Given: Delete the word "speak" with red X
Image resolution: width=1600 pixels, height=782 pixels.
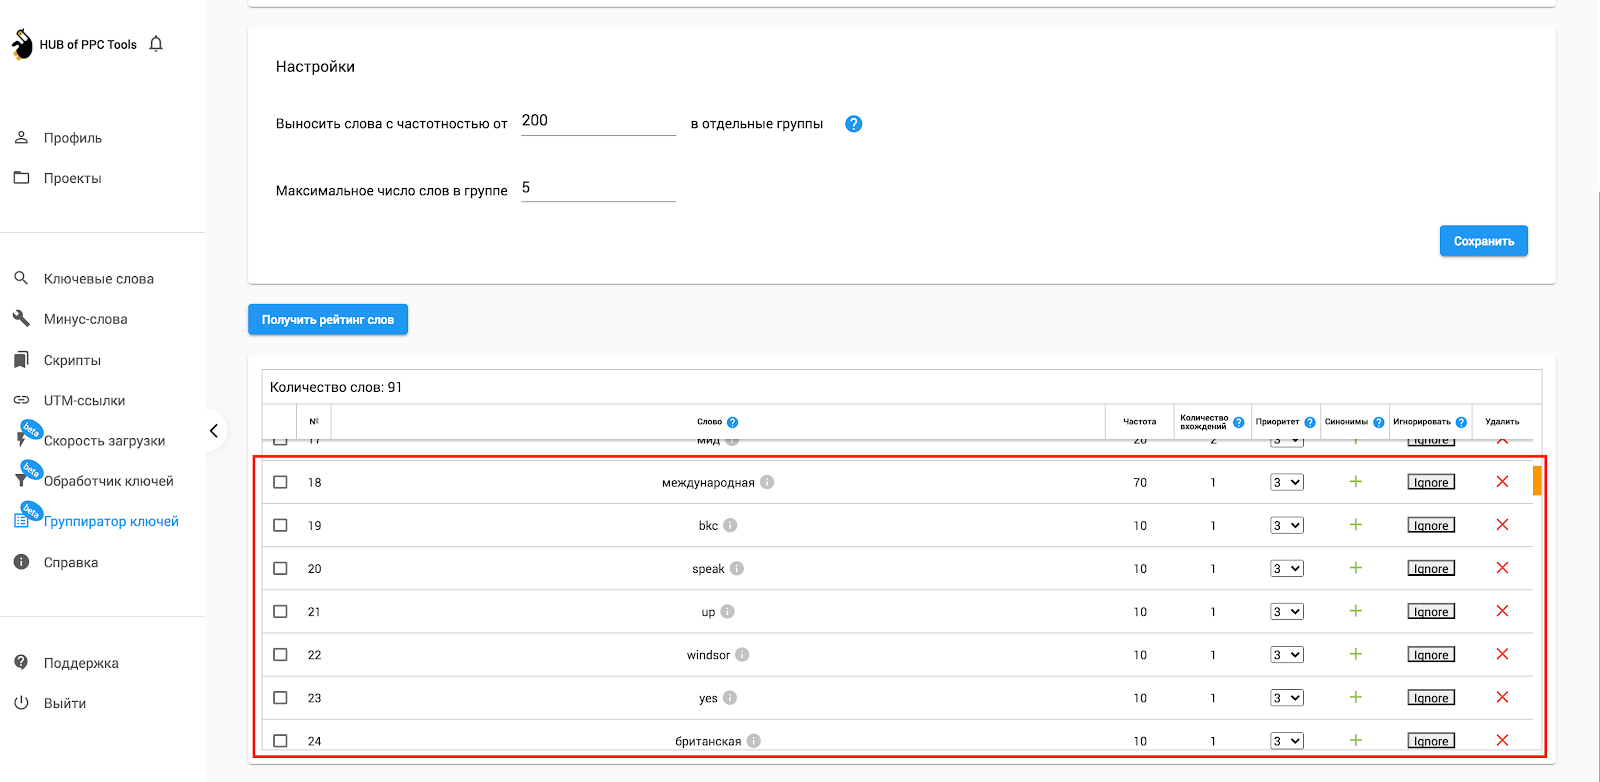Looking at the screenshot, I should [x=1502, y=567].
